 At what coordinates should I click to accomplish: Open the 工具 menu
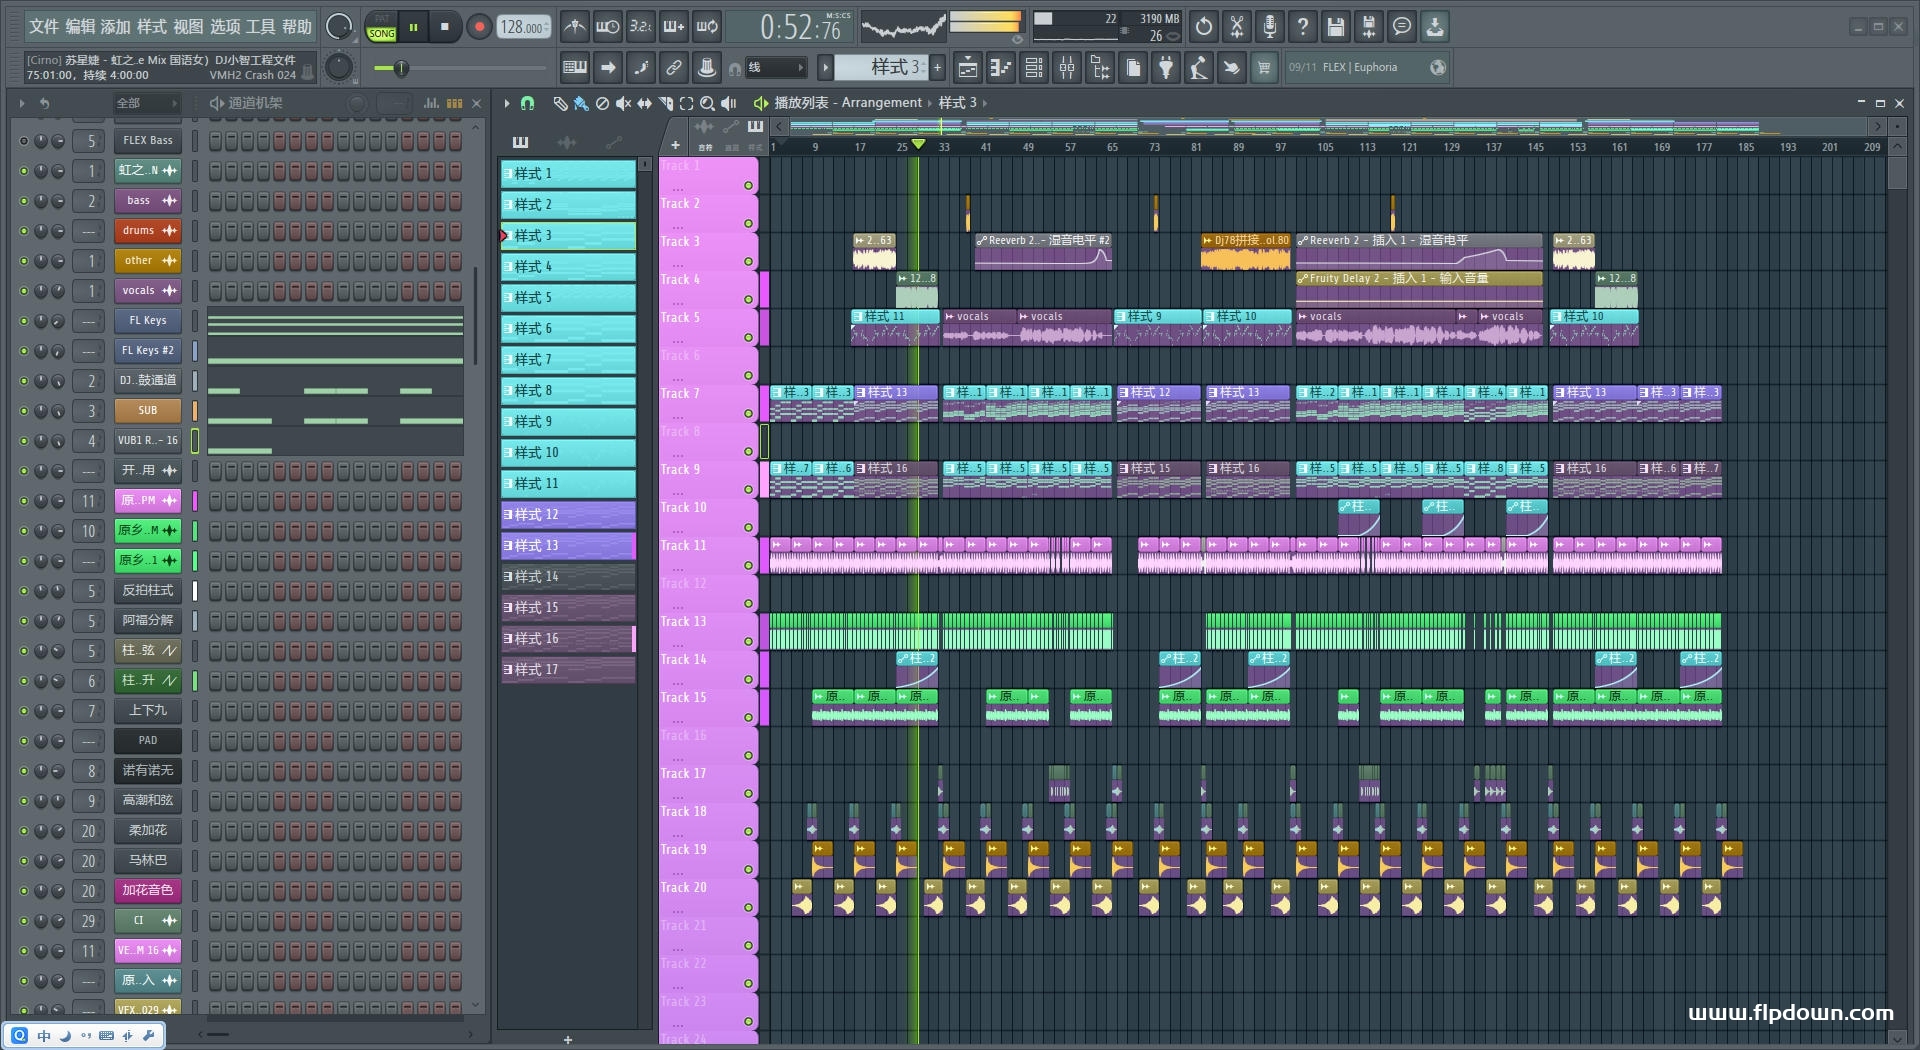pos(261,27)
